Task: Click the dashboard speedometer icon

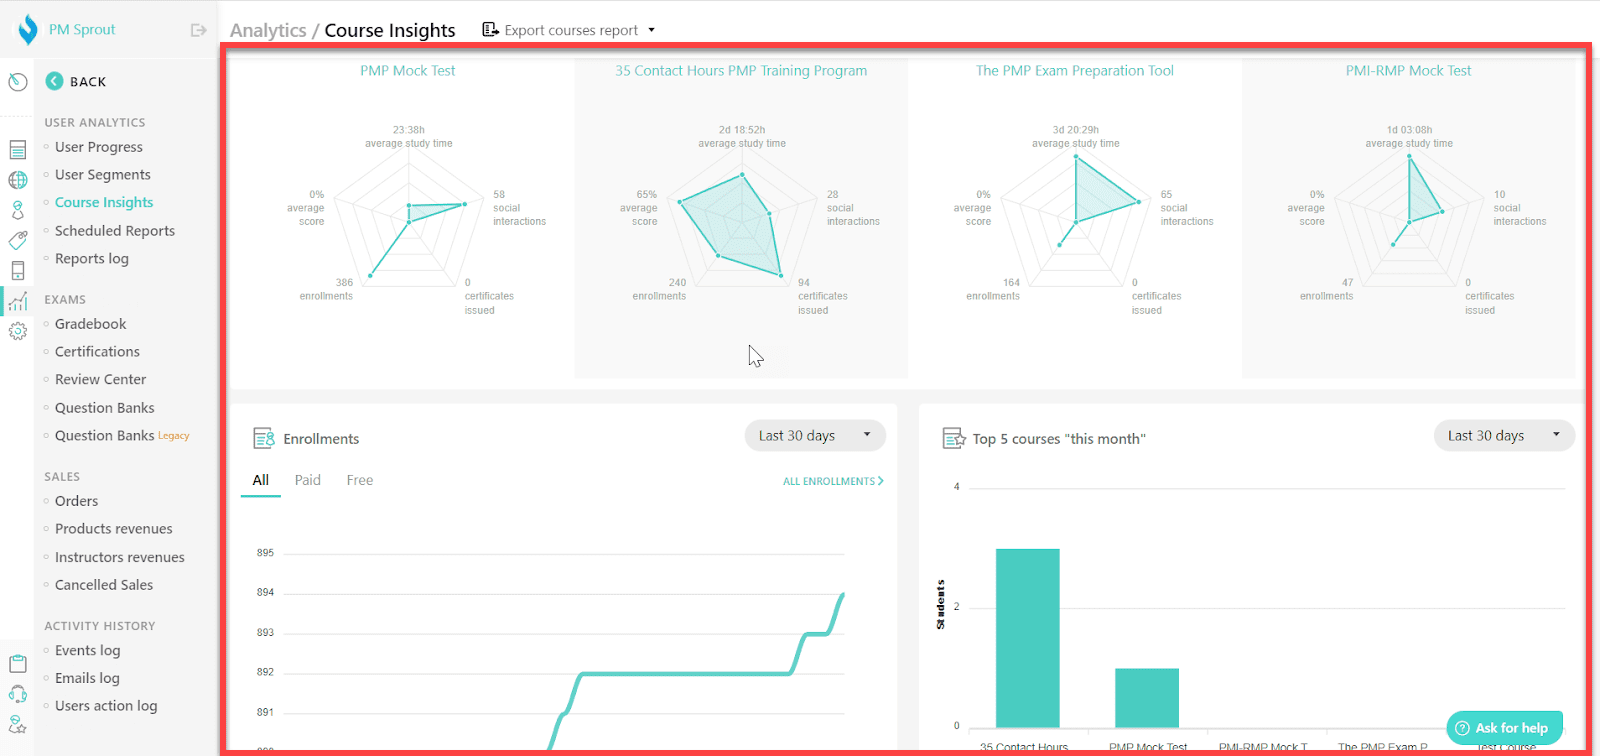Action: (18, 82)
